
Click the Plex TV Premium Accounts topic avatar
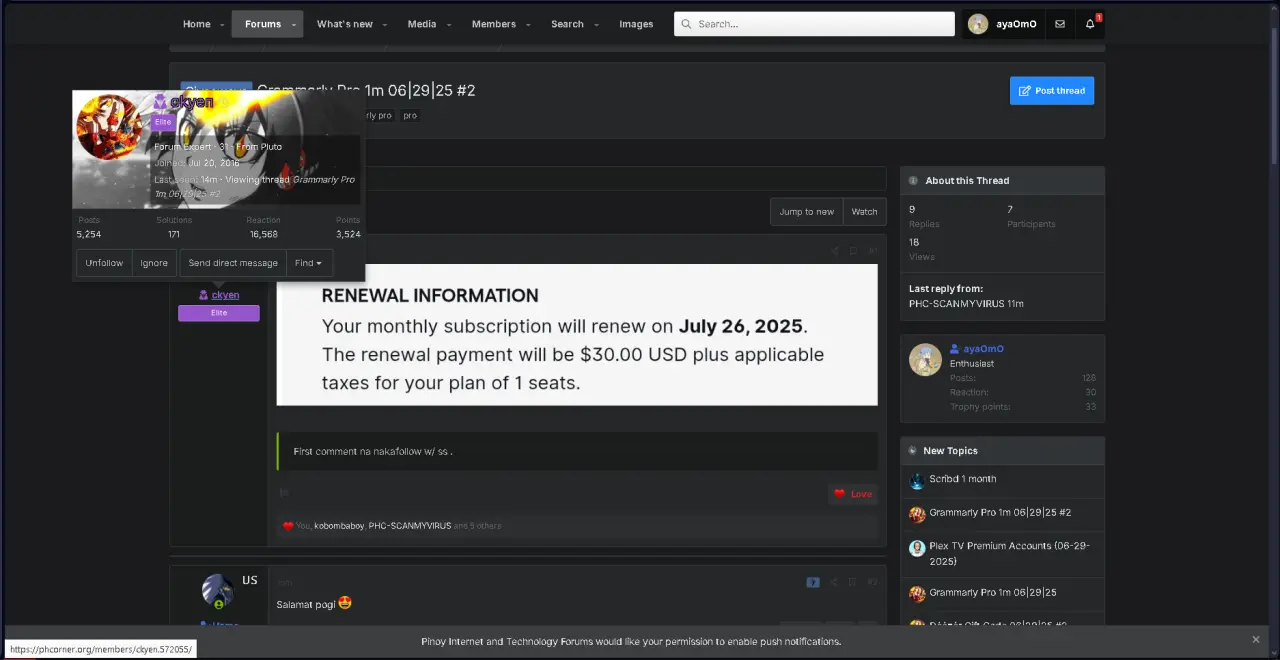pyautogui.click(x=917, y=548)
